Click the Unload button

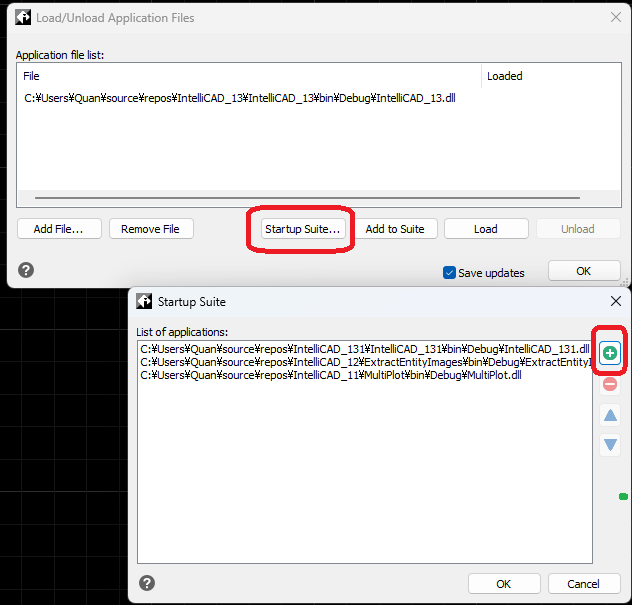point(578,229)
